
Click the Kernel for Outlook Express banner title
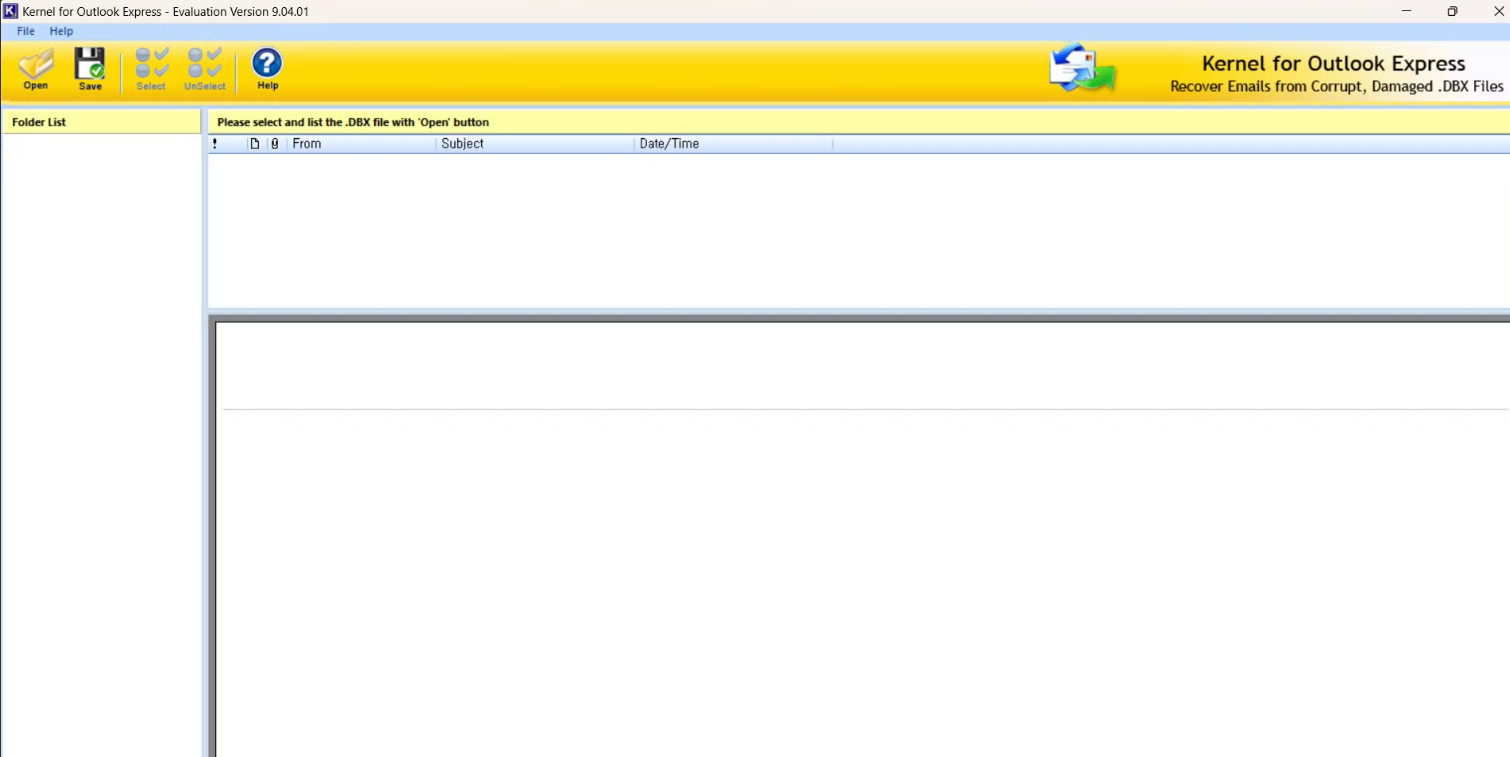1333,64
